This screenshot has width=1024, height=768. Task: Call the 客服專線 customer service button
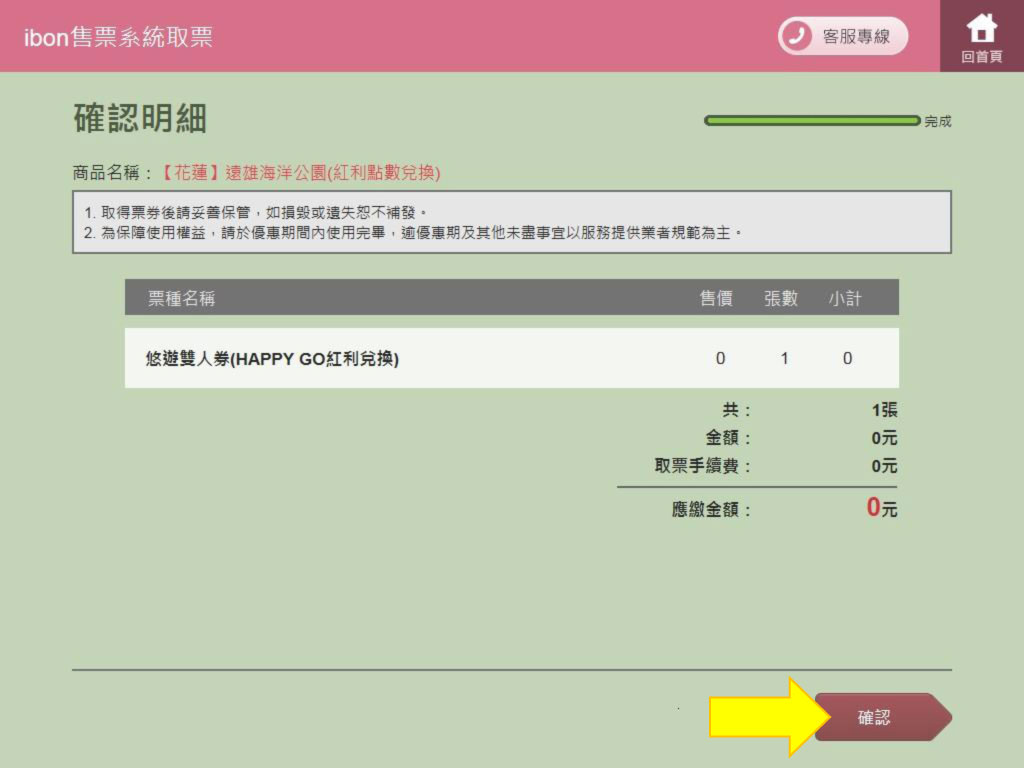click(x=843, y=36)
